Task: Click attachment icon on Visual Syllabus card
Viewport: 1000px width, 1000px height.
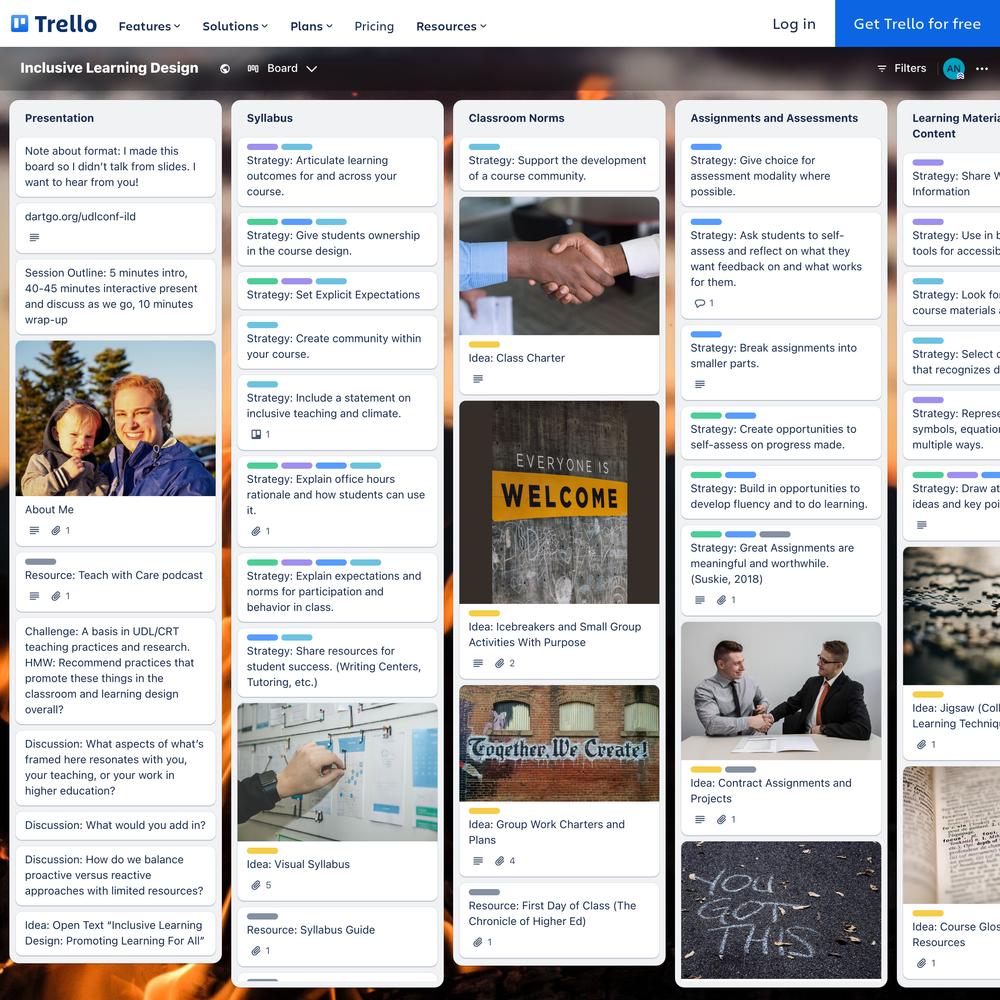Action: click(256, 885)
